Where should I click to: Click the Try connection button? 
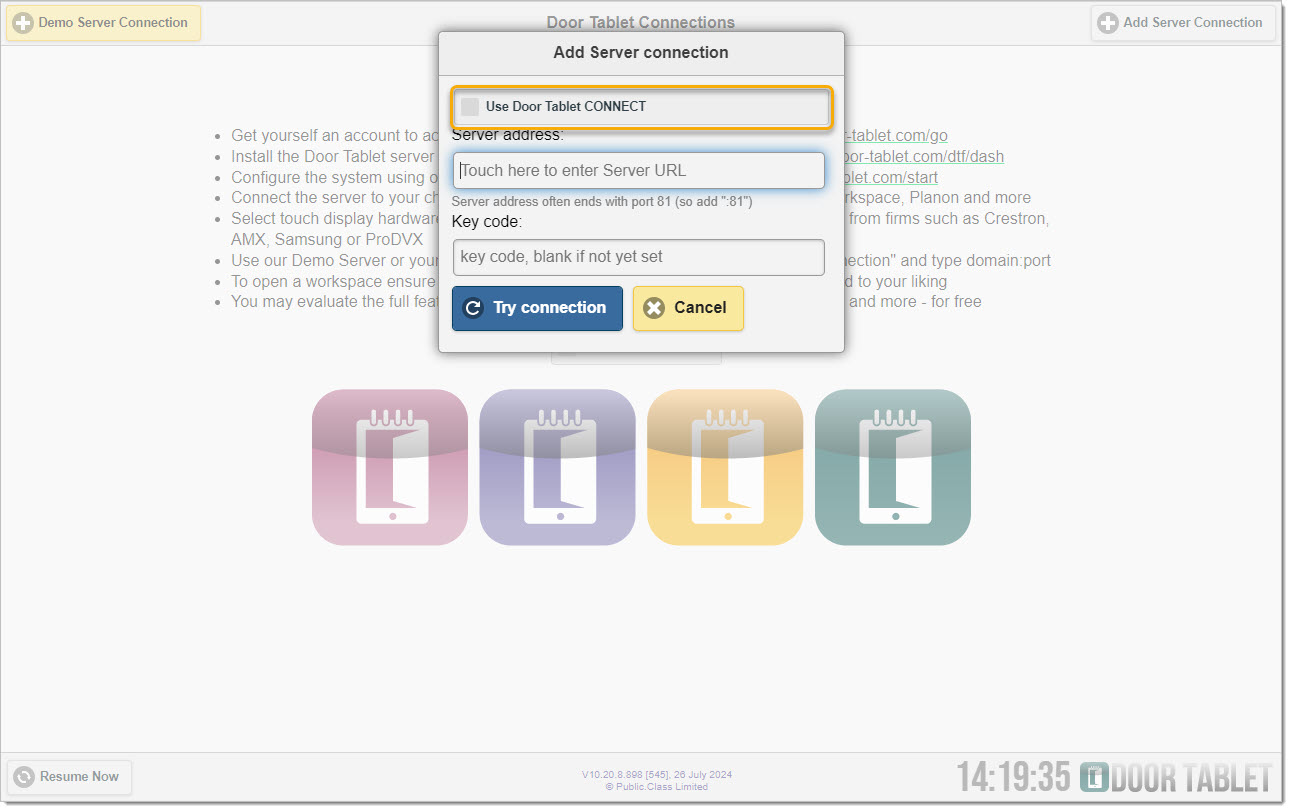[x=537, y=308]
